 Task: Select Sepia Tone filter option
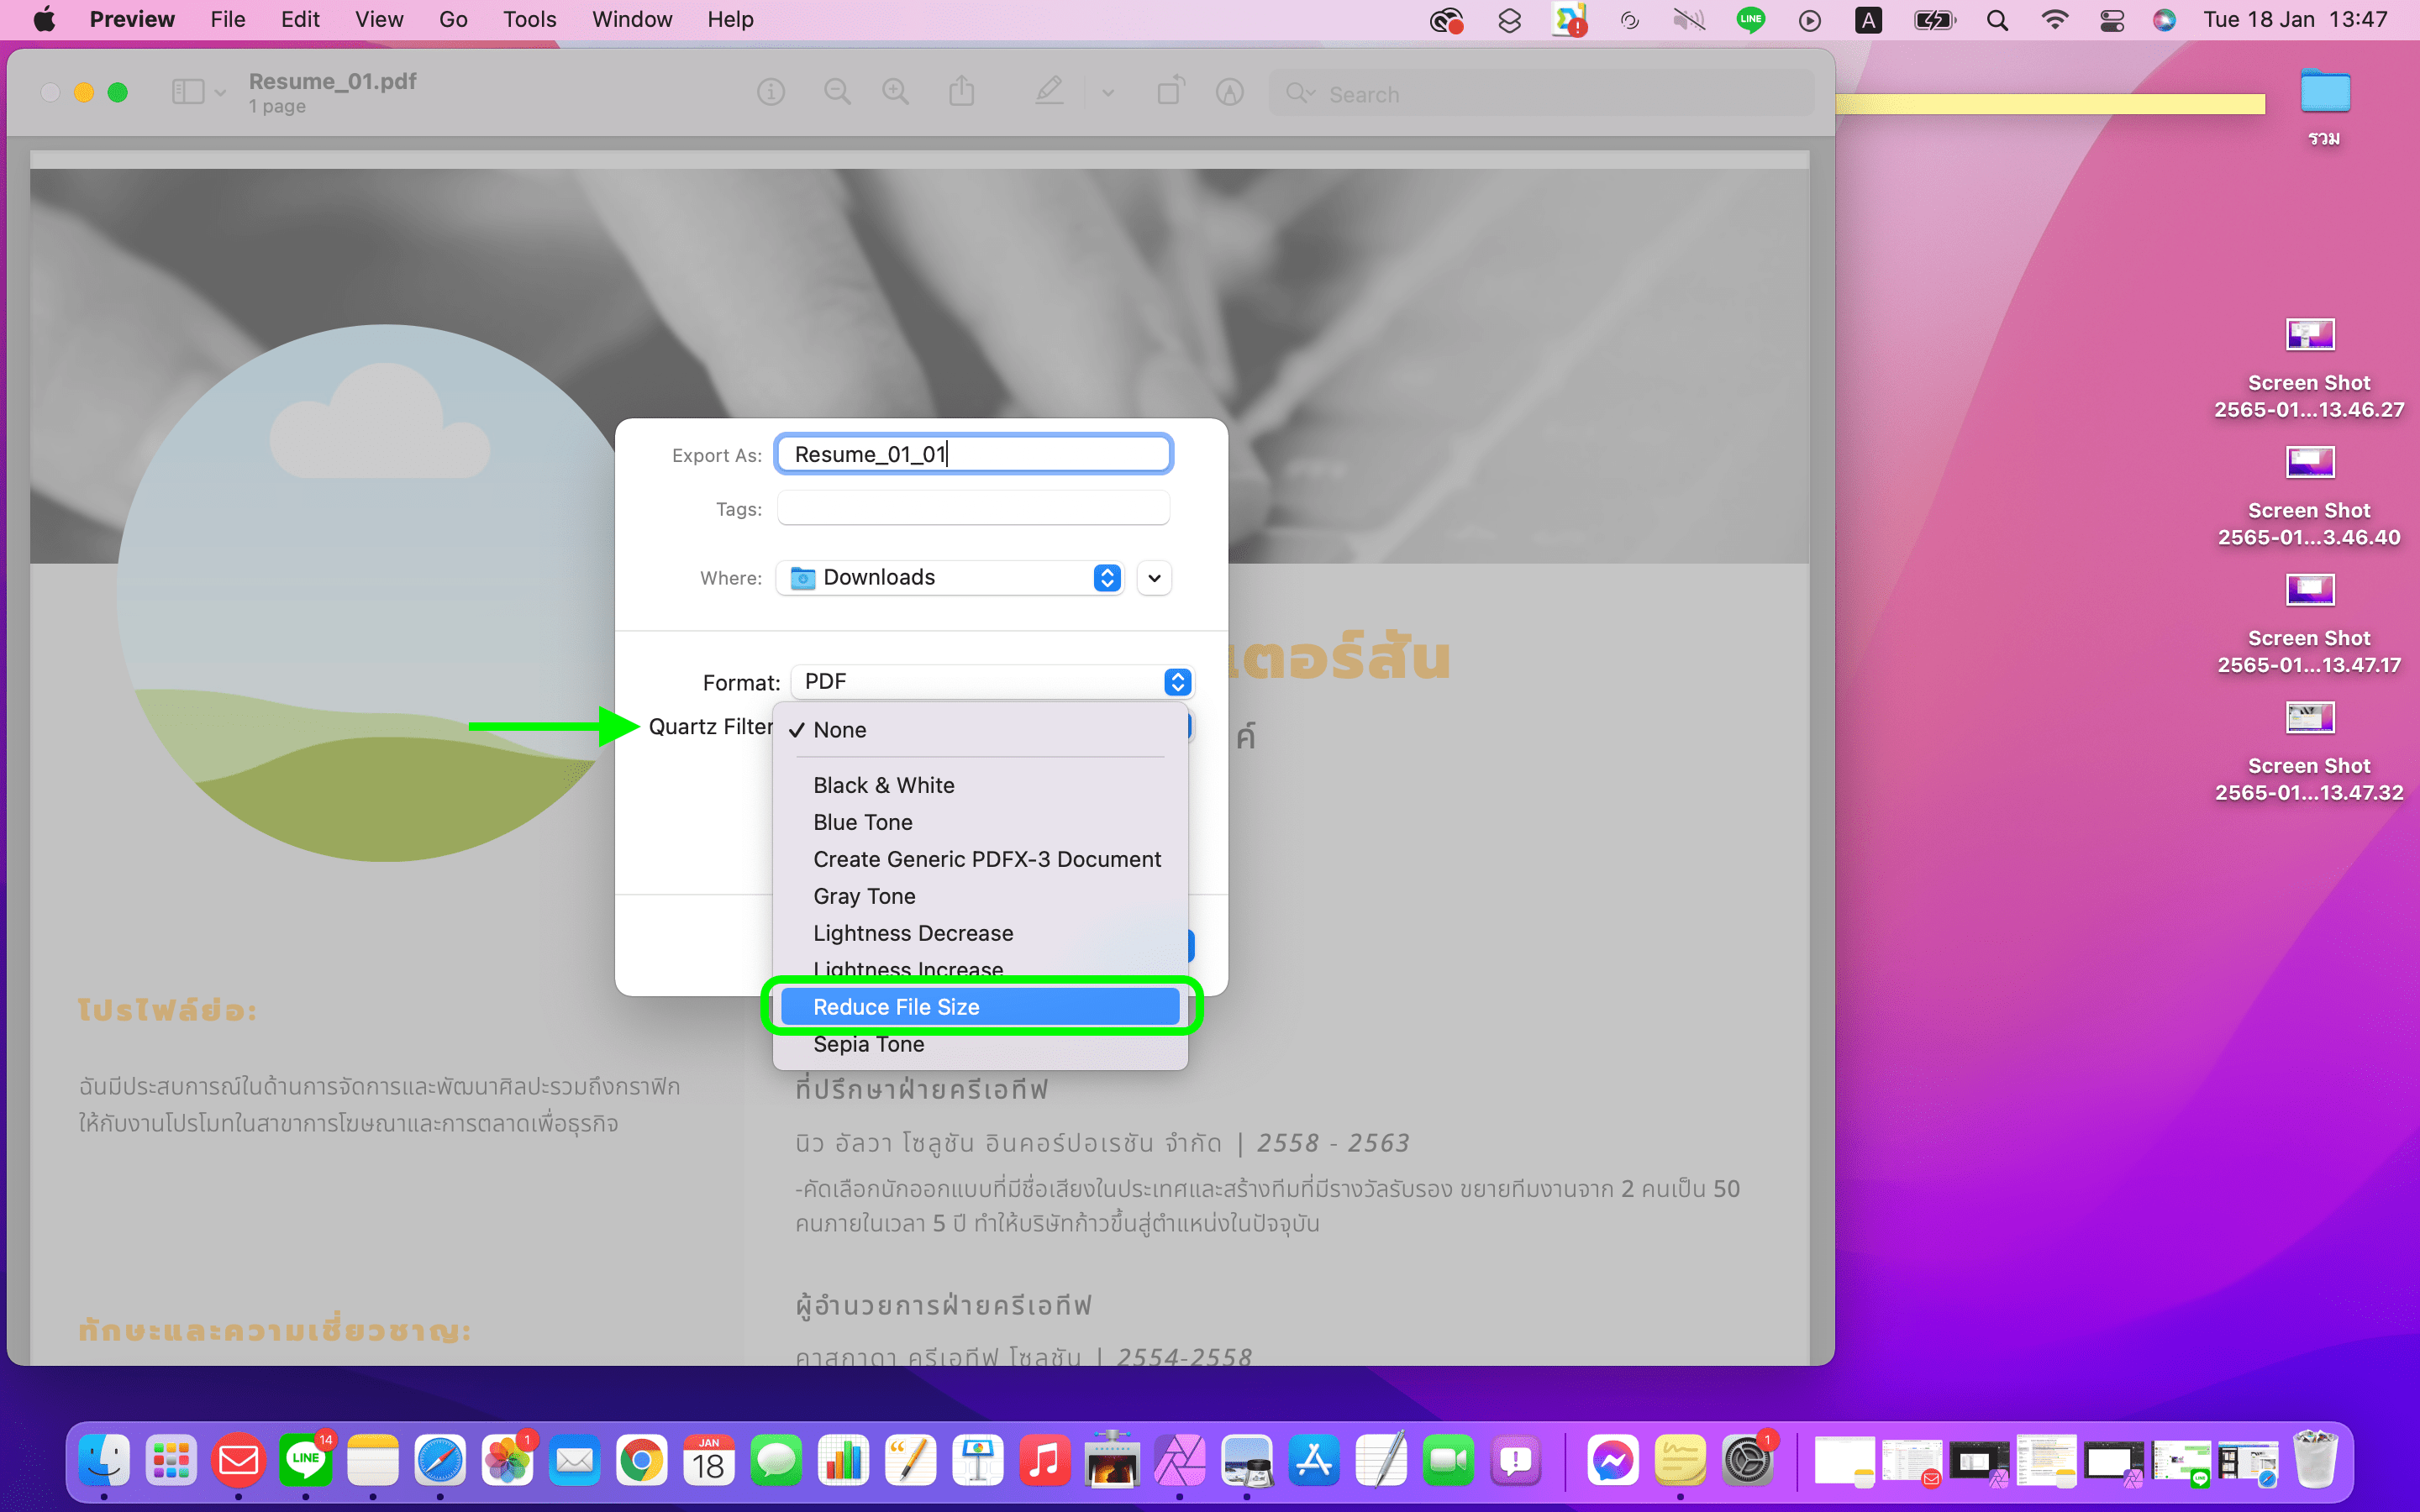(868, 1044)
